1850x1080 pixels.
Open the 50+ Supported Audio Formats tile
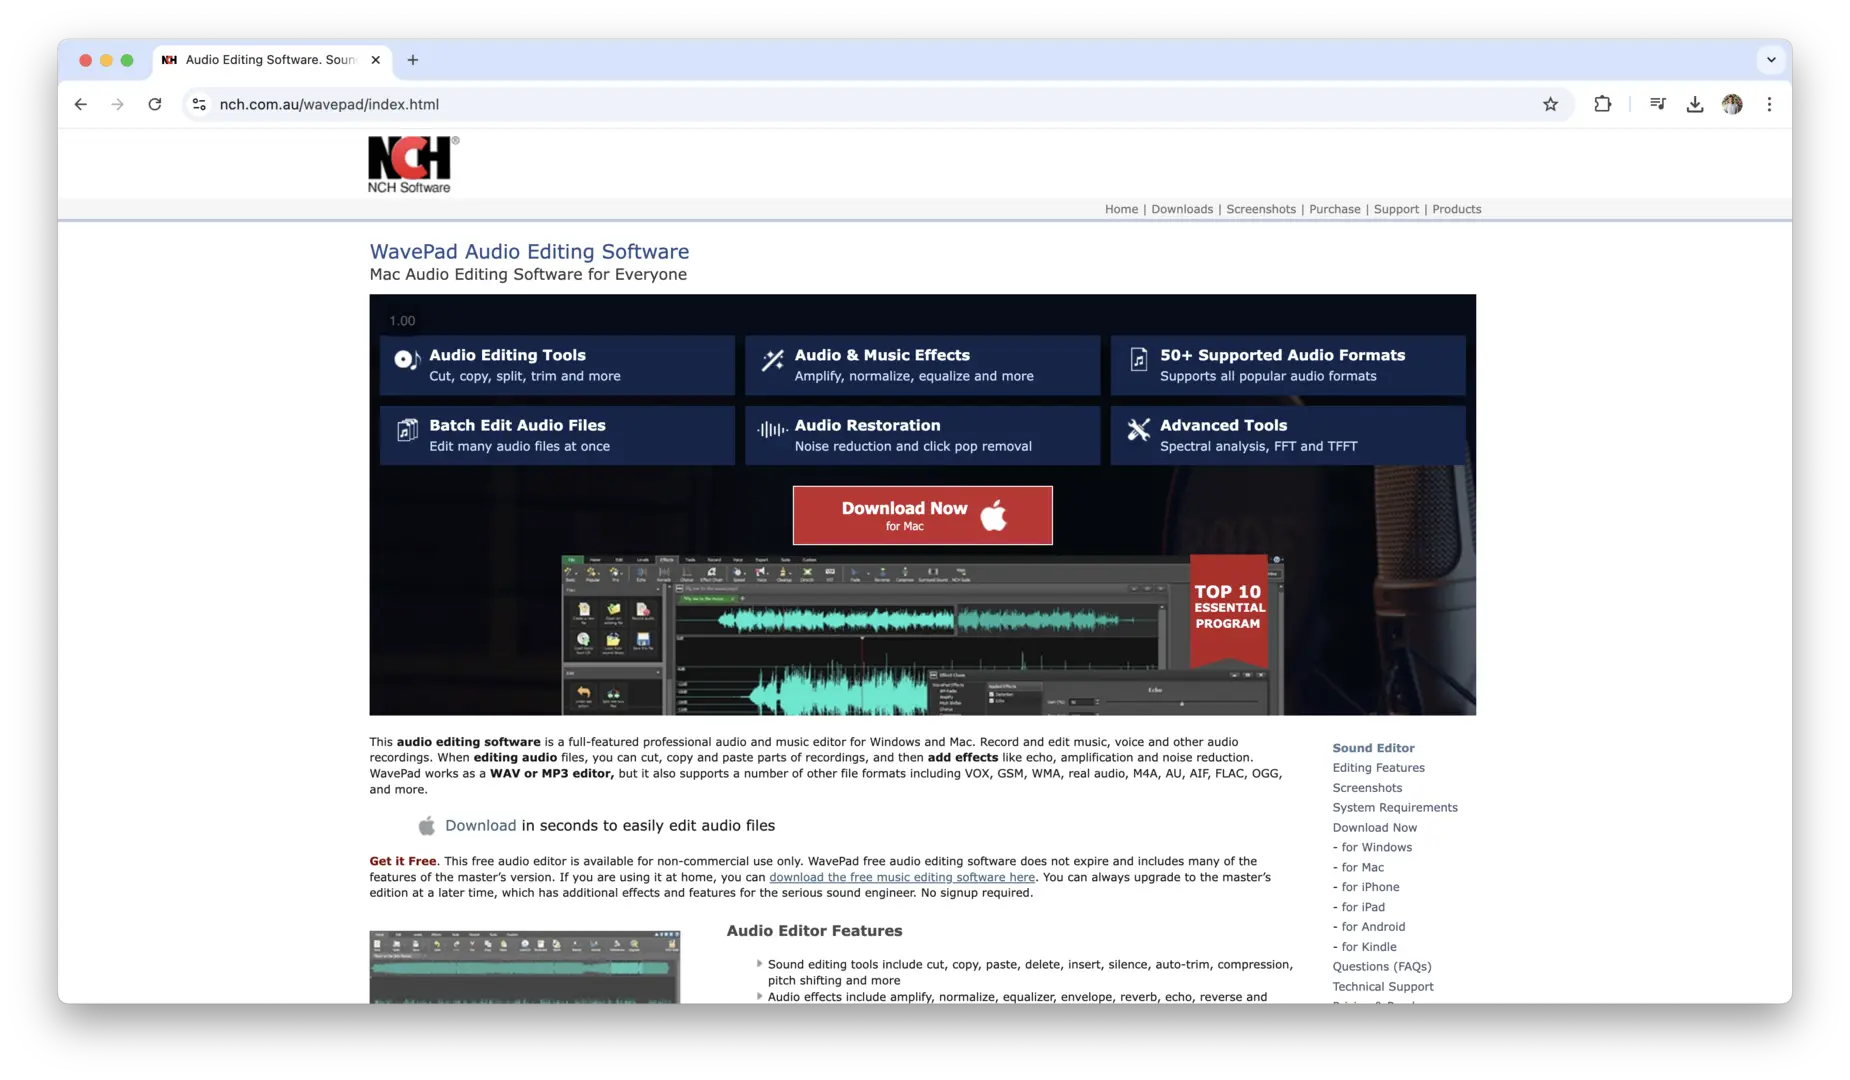(x=1288, y=365)
